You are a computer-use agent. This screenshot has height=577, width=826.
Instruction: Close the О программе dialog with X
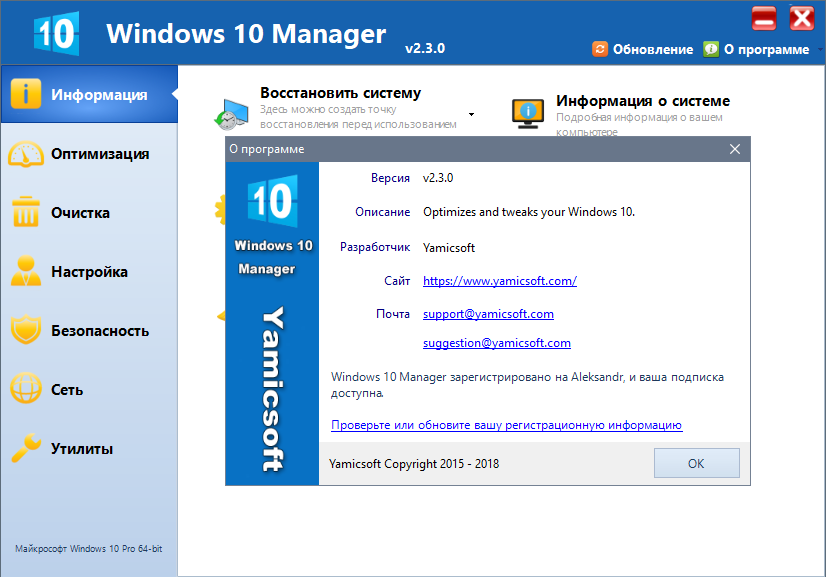coord(735,149)
